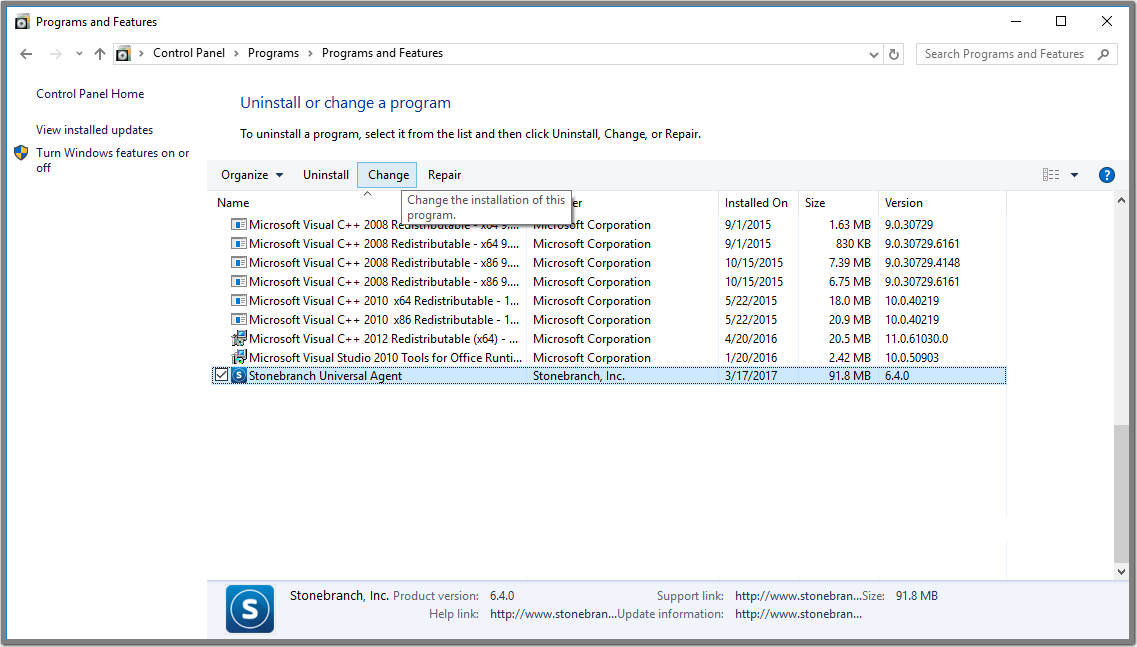
Task: Click Uninstall in the toolbar
Action: (326, 175)
